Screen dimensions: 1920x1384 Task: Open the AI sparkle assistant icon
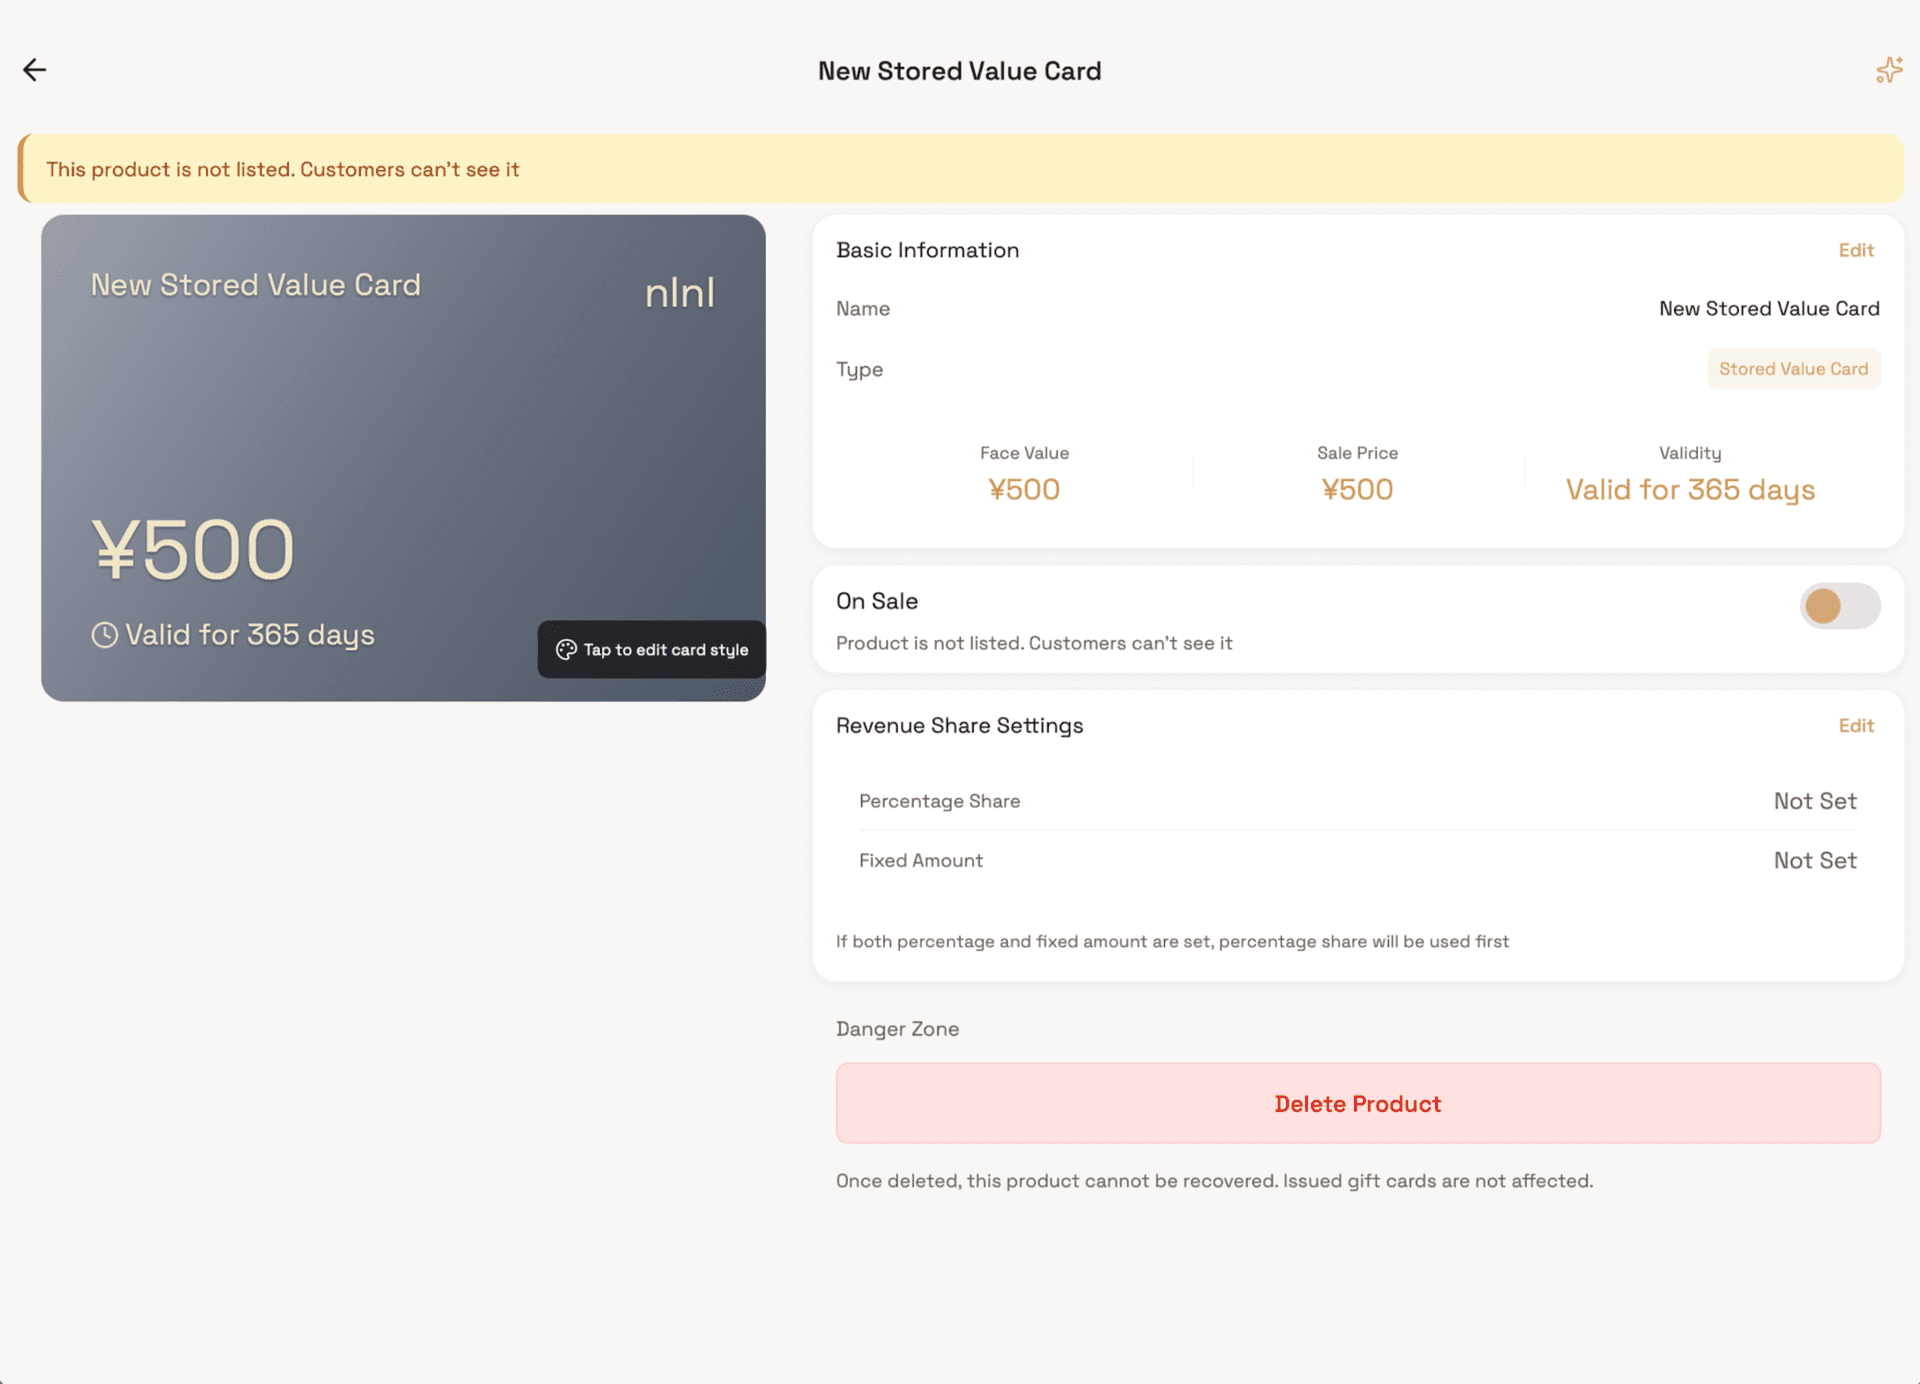1888,69
